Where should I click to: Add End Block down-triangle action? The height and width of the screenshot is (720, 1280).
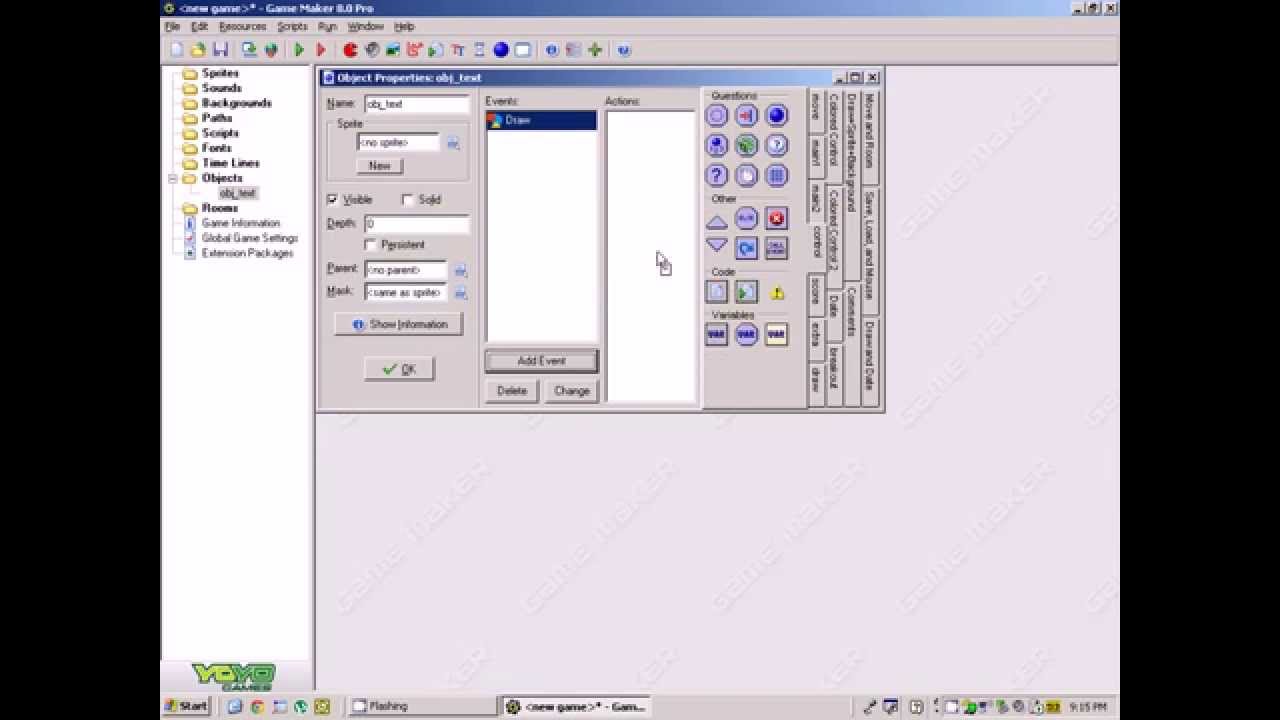pyautogui.click(x=717, y=246)
